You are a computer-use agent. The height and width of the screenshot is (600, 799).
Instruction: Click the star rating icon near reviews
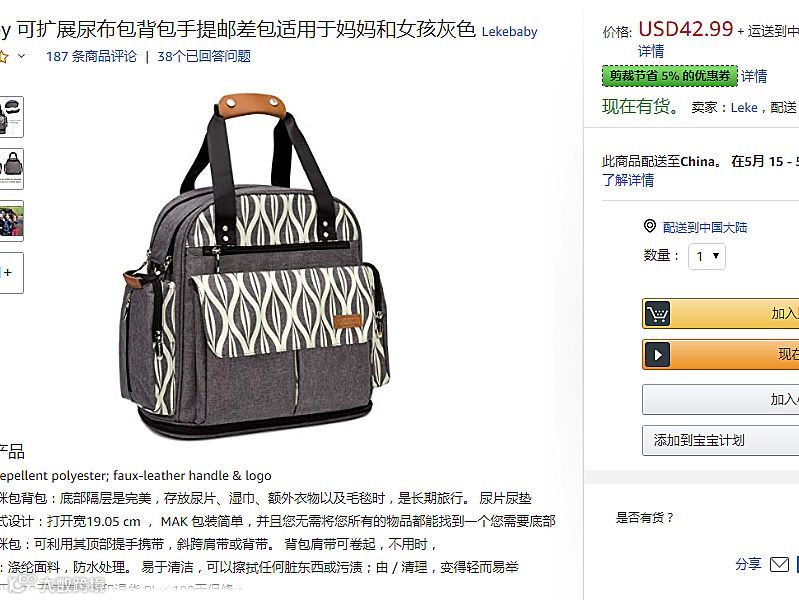[3, 56]
